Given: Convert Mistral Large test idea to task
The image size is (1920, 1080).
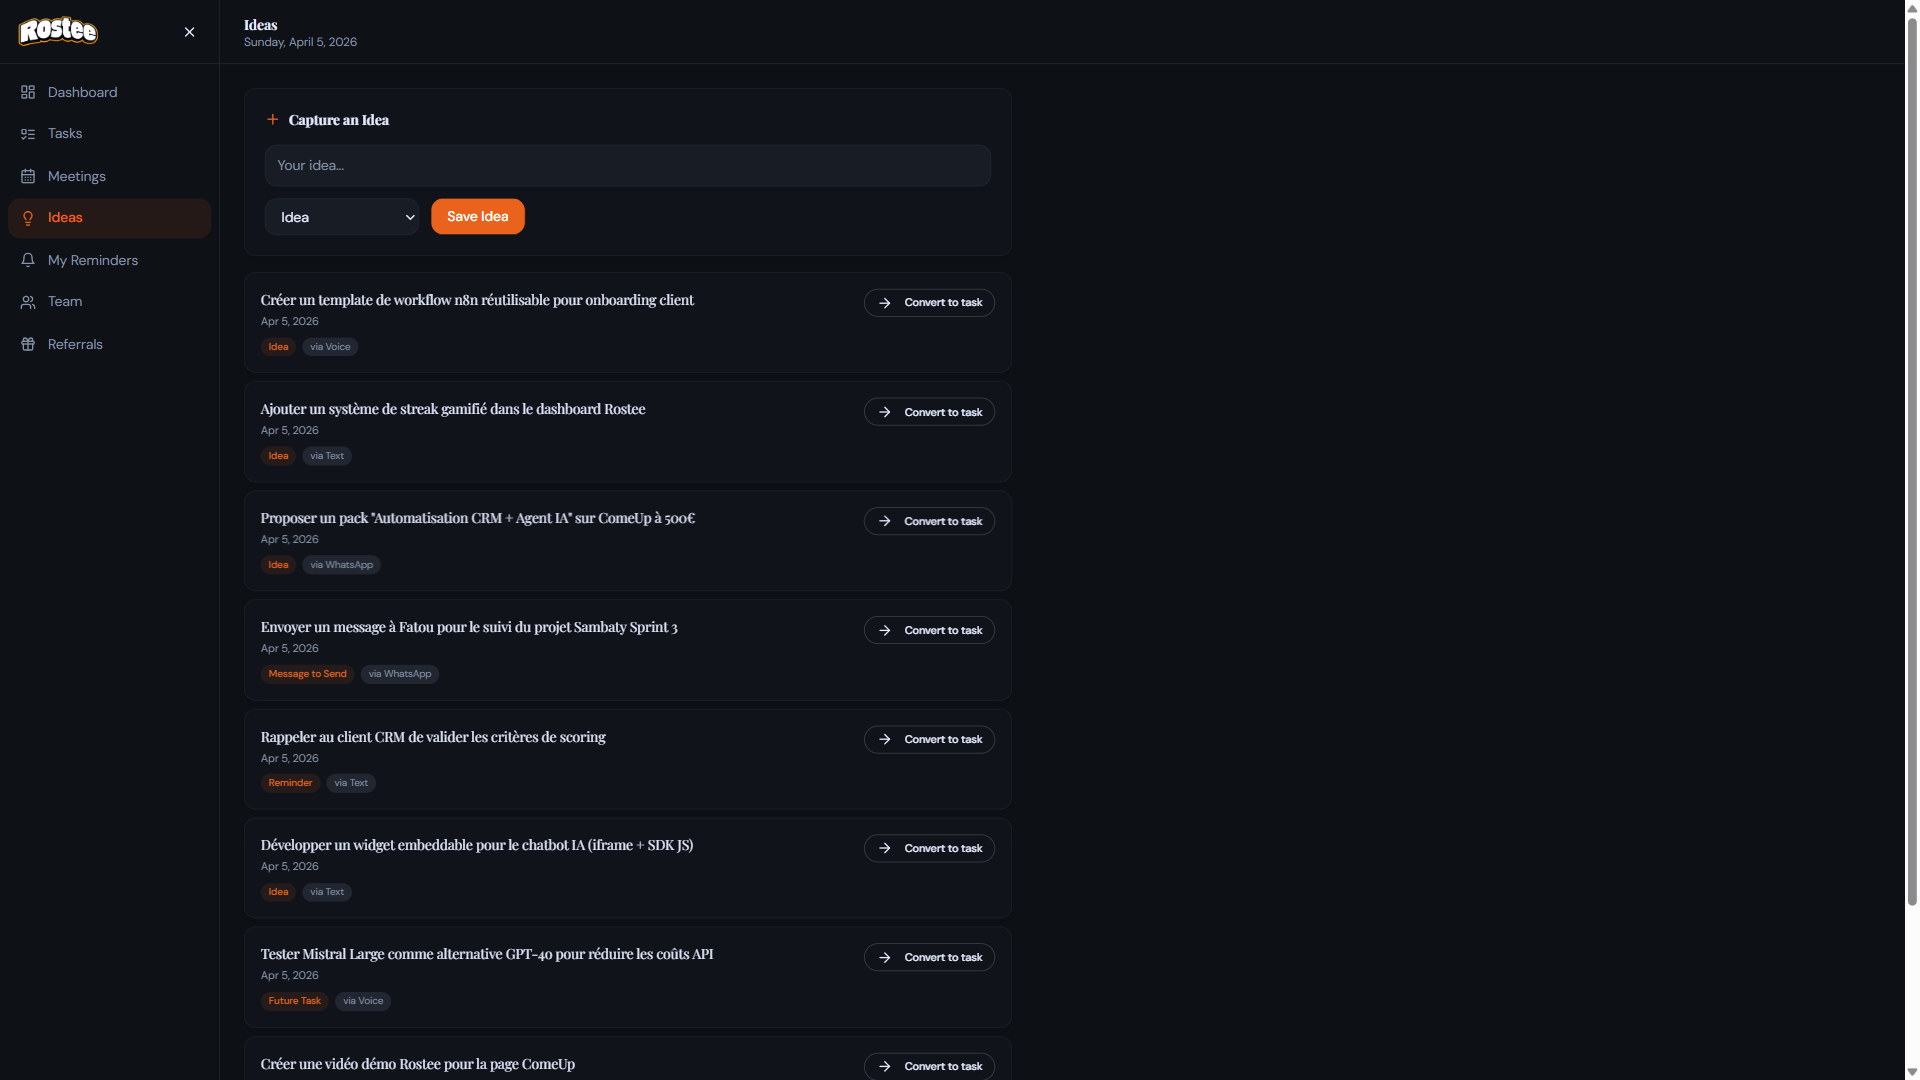Looking at the screenshot, I should coord(928,957).
